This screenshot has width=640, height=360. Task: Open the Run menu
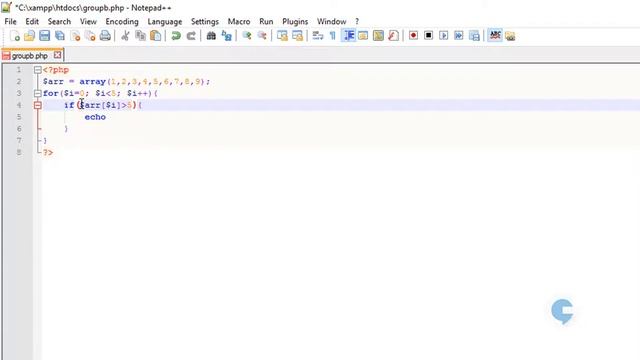[x=266, y=22]
